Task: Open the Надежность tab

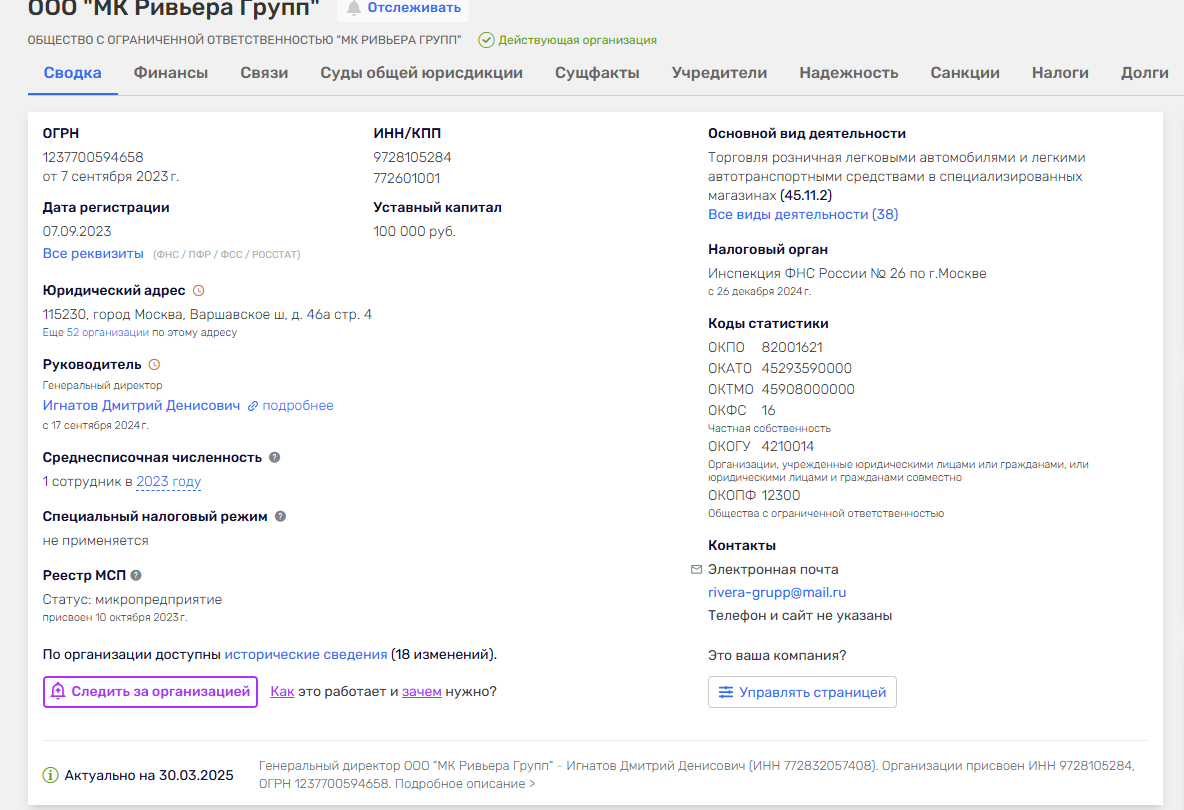Action: coord(849,73)
